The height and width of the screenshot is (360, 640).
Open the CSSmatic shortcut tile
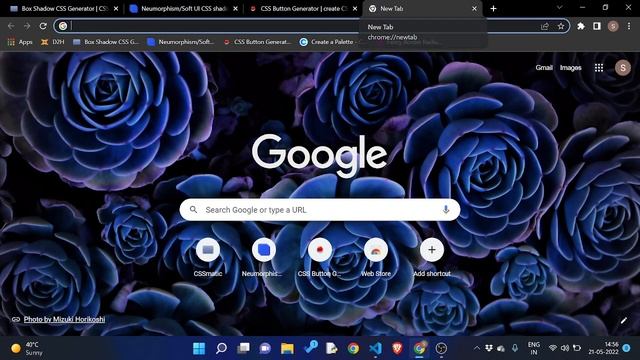208,257
